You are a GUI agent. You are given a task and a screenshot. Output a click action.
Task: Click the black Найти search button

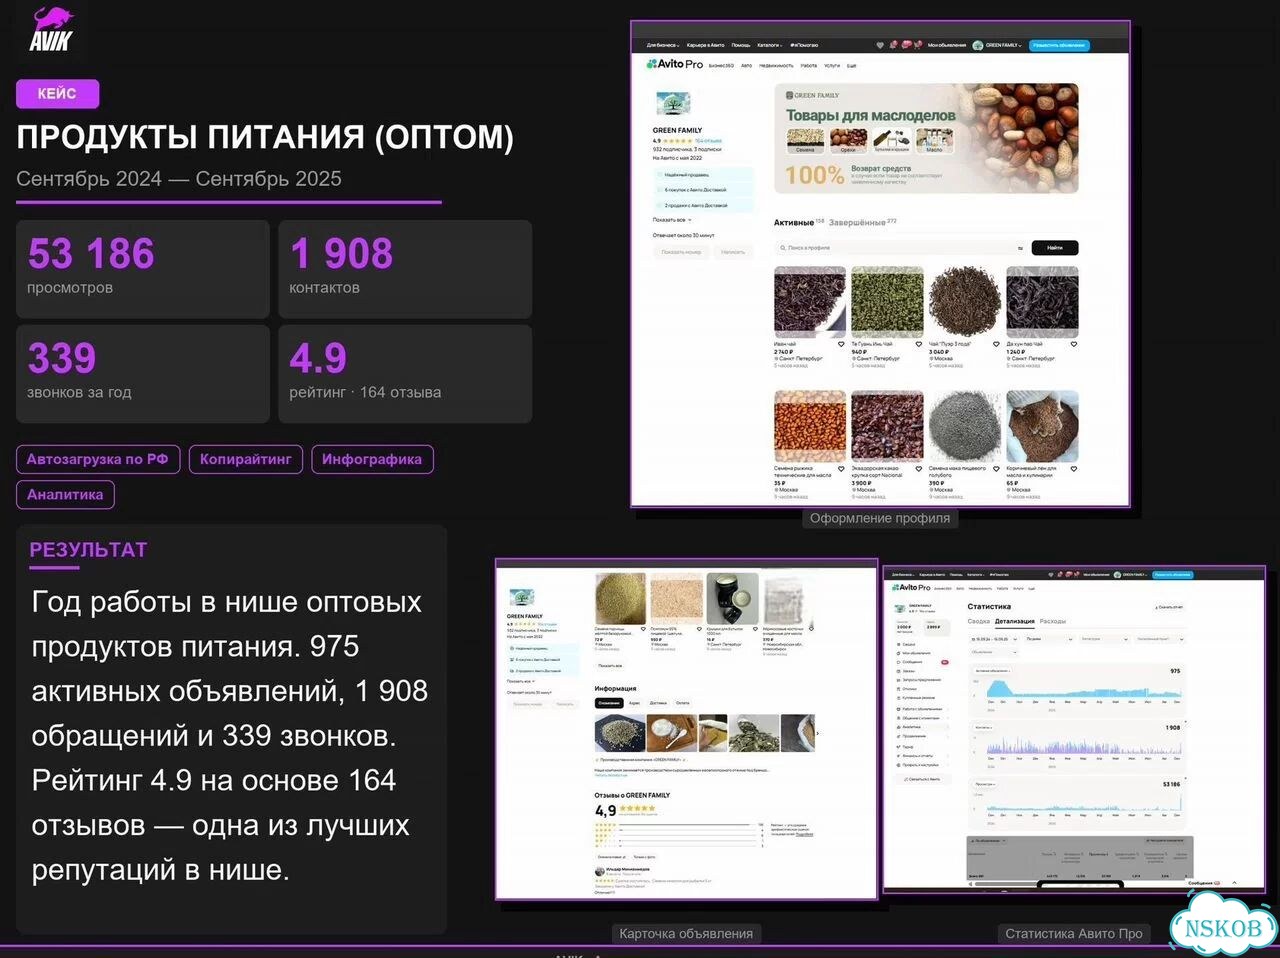click(x=1054, y=247)
